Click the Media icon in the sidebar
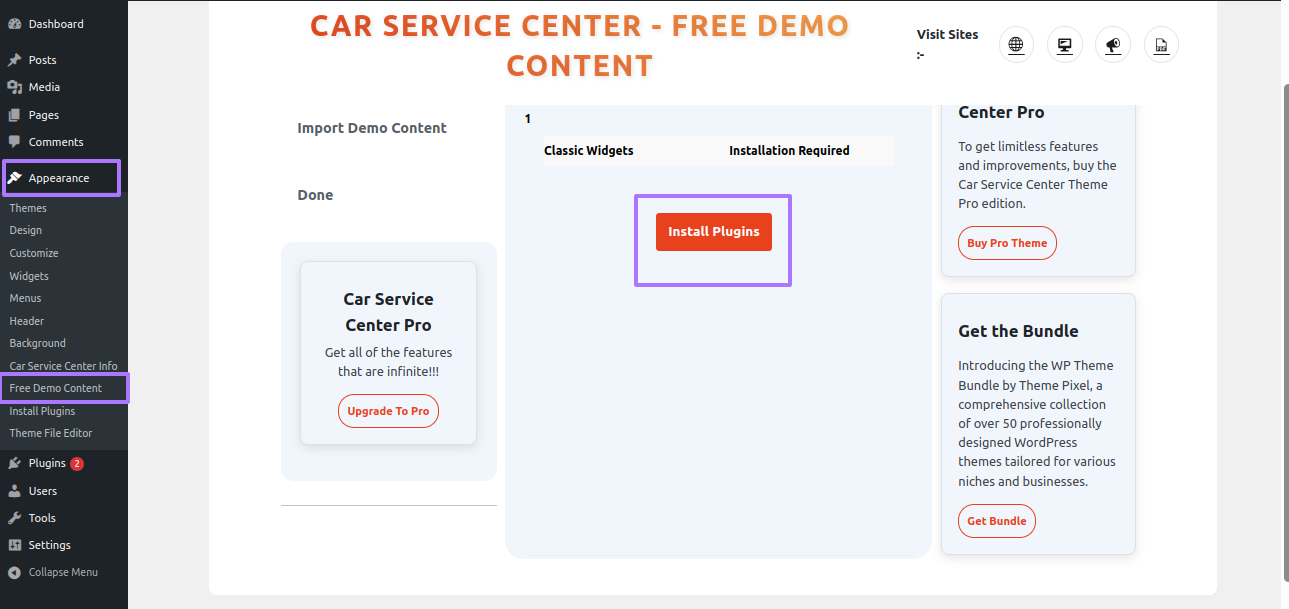This screenshot has width=1289, height=609. click(15, 87)
